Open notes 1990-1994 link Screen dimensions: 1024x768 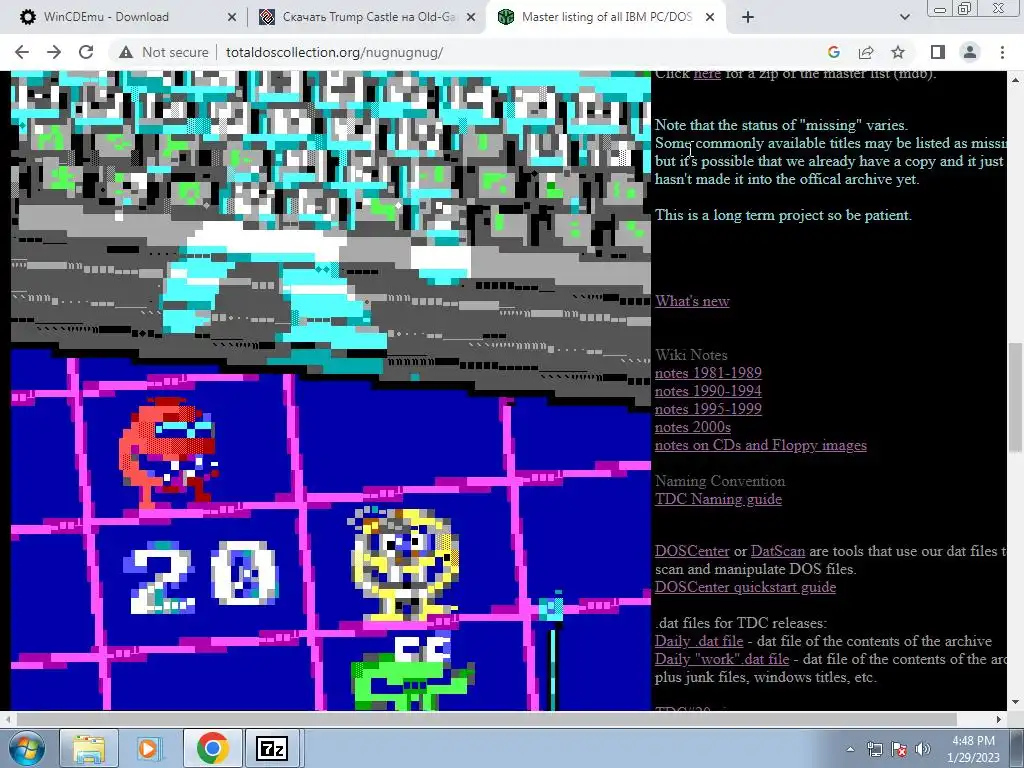pyautogui.click(x=708, y=391)
